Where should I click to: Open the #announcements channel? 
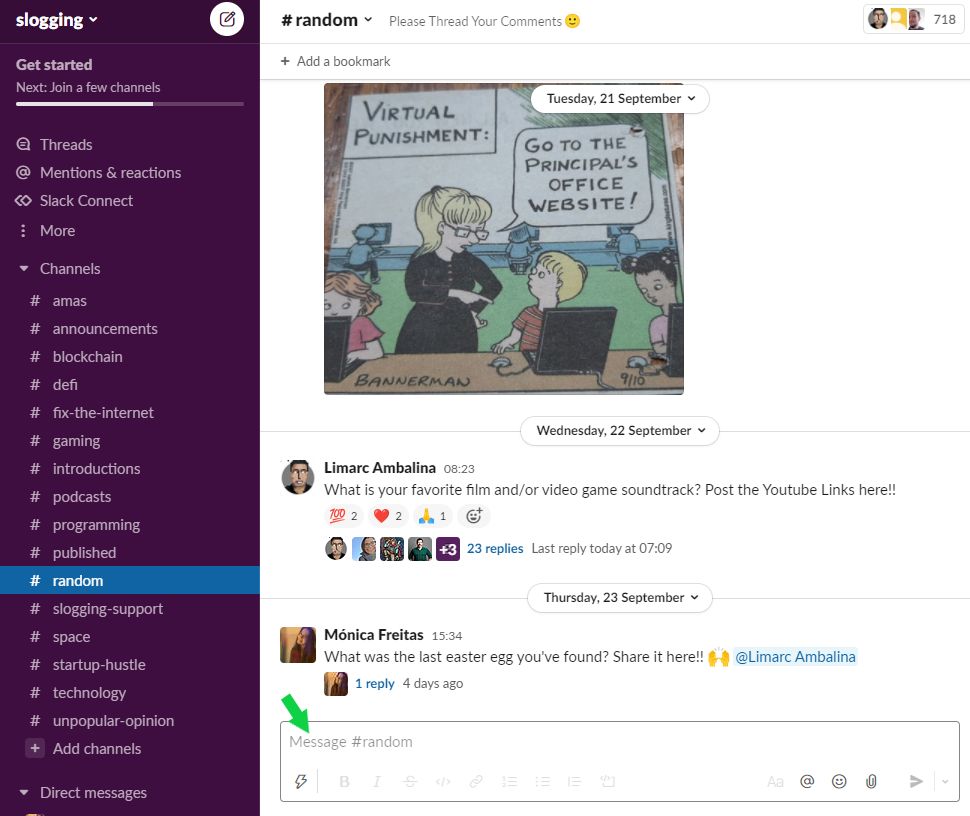click(x=104, y=328)
